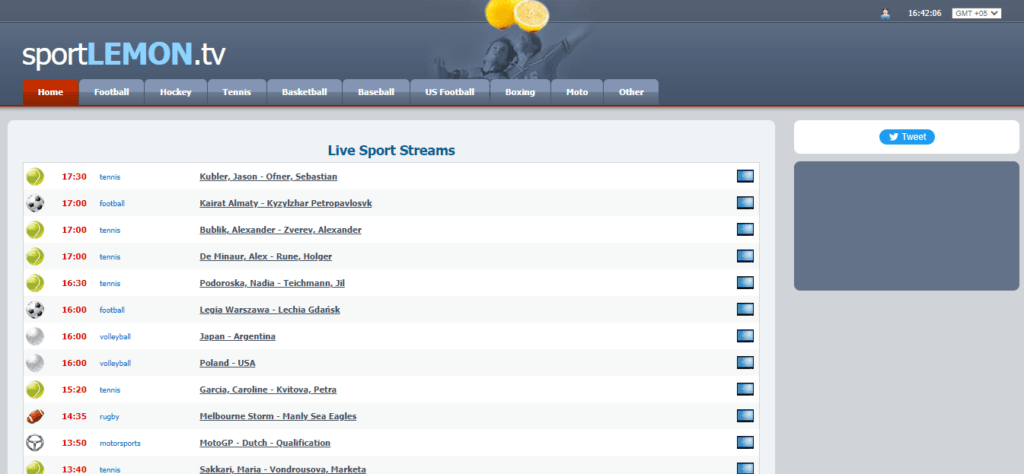Click the motorsports category label
This screenshot has height=474, width=1024.
tap(120, 443)
